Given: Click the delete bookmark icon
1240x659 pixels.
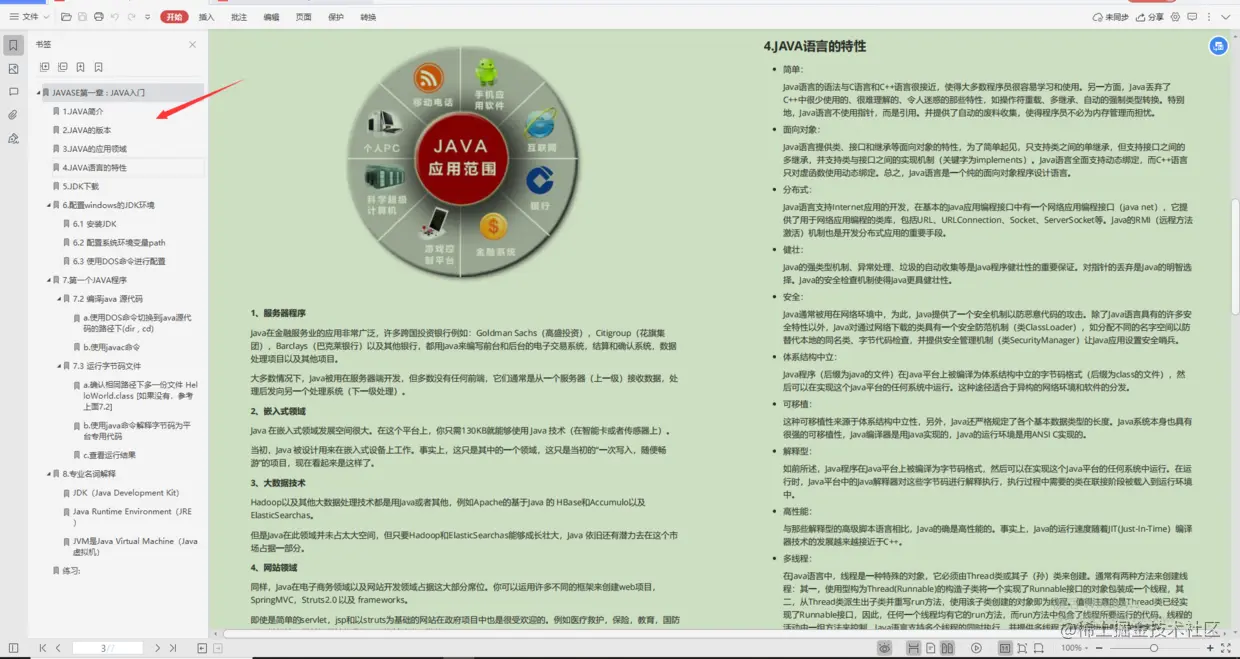Looking at the screenshot, I should pyautogui.click(x=98, y=67).
